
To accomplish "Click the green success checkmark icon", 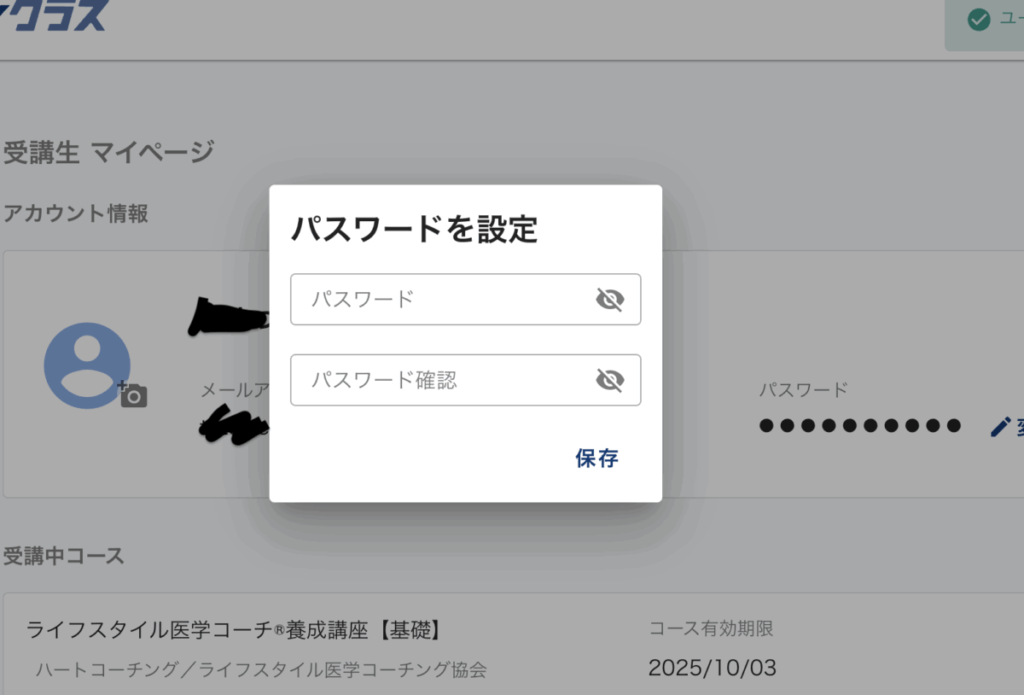I will [x=979, y=19].
